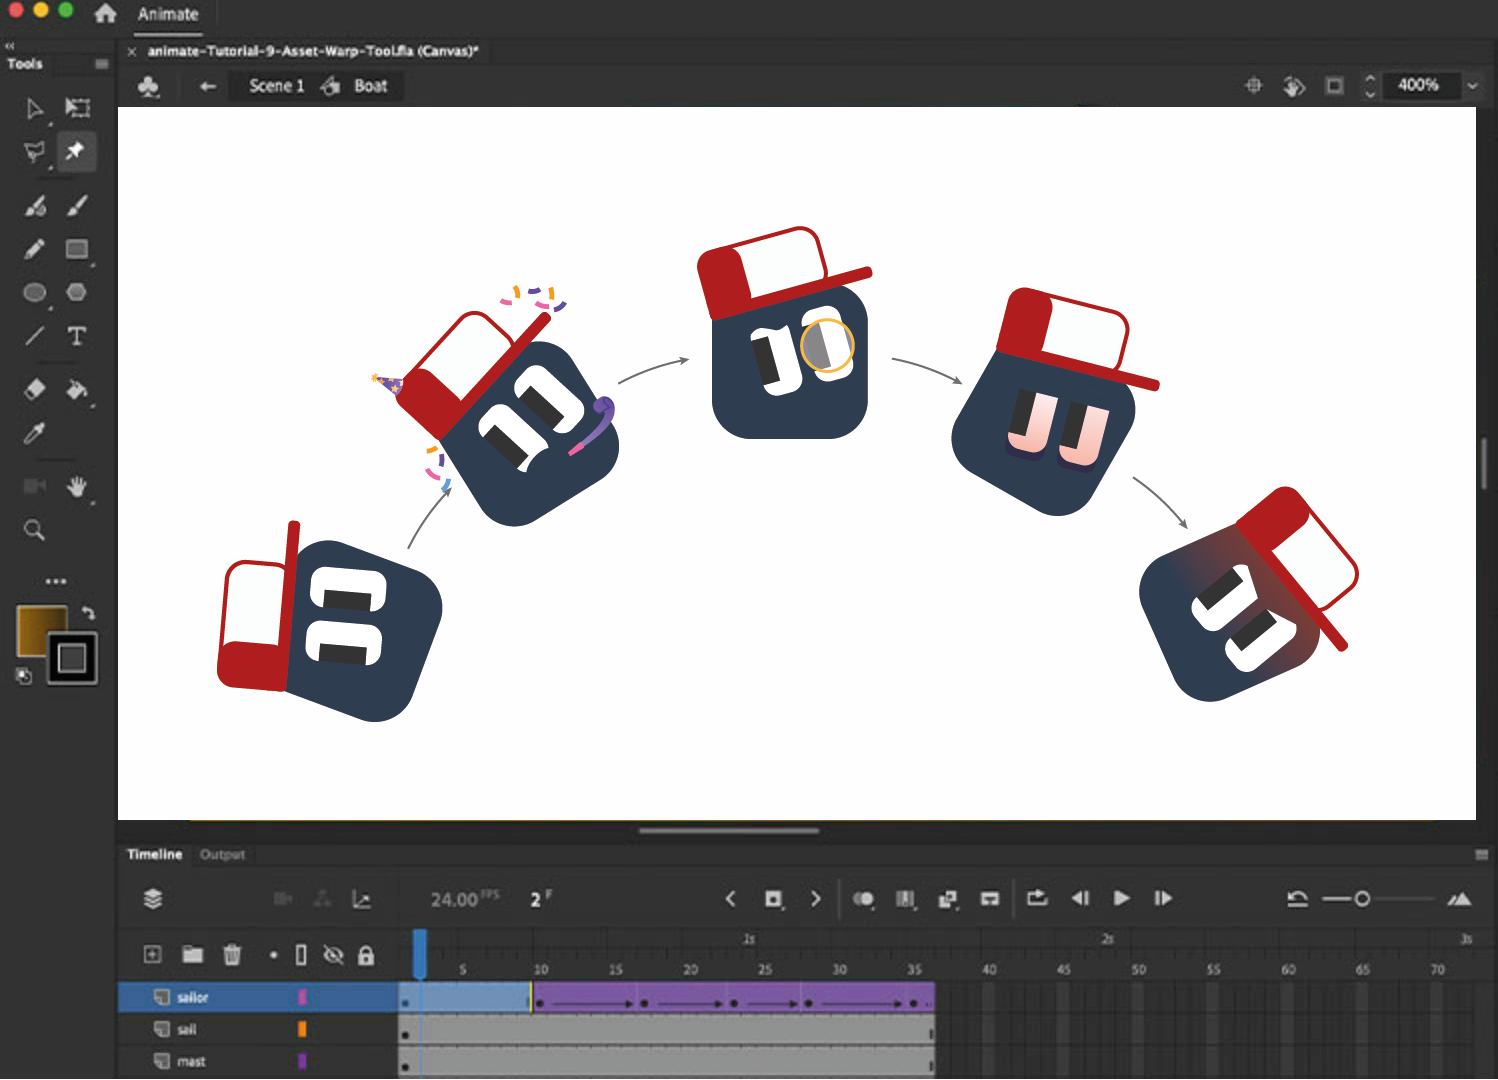Switch to the Output tab

(222, 854)
